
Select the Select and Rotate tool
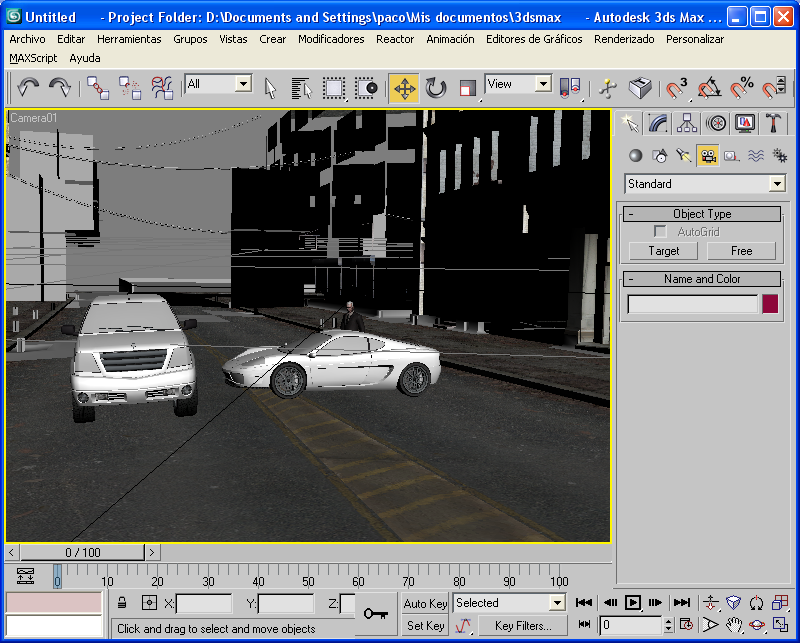pos(434,87)
